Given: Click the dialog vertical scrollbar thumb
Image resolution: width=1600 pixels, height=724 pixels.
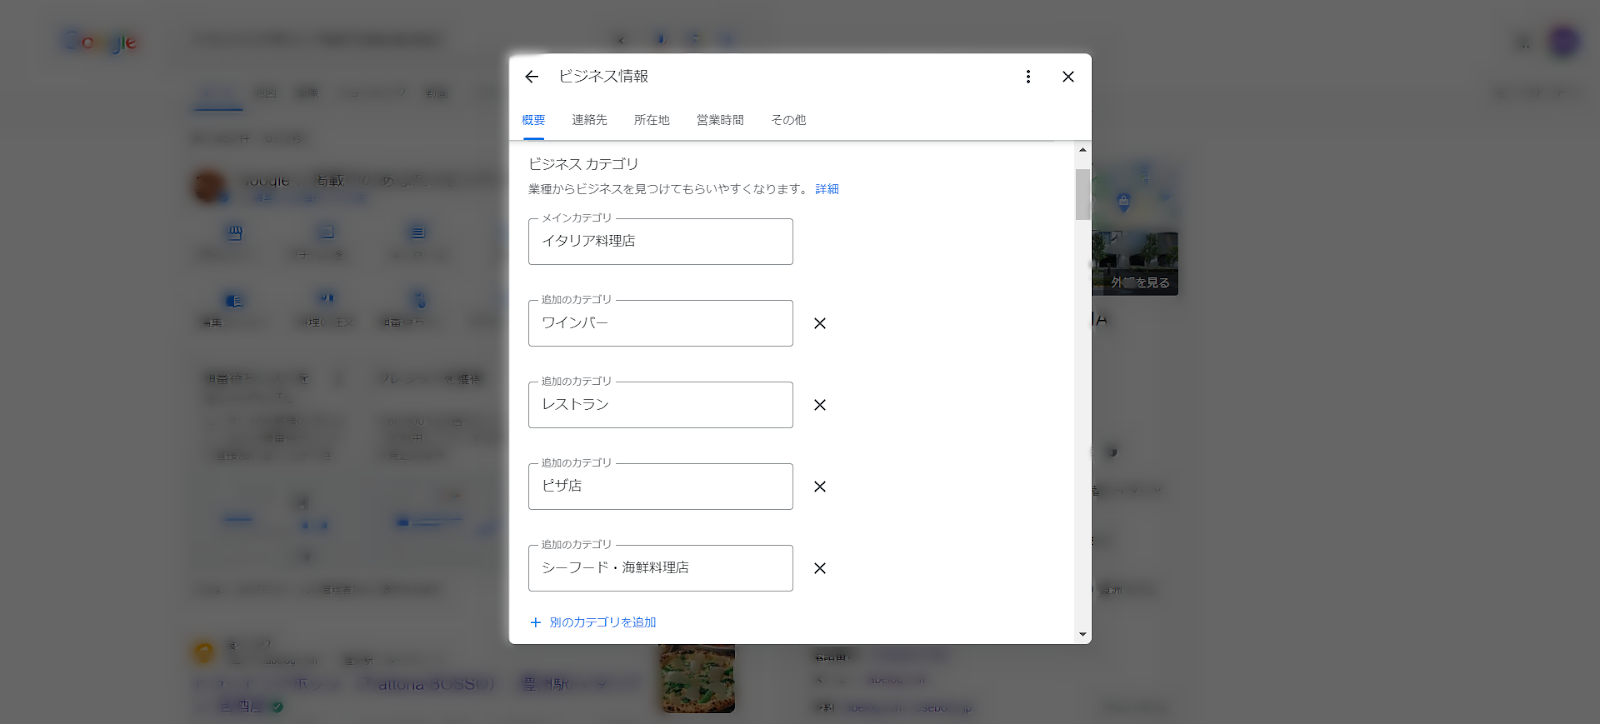Looking at the screenshot, I should (1082, 194).
